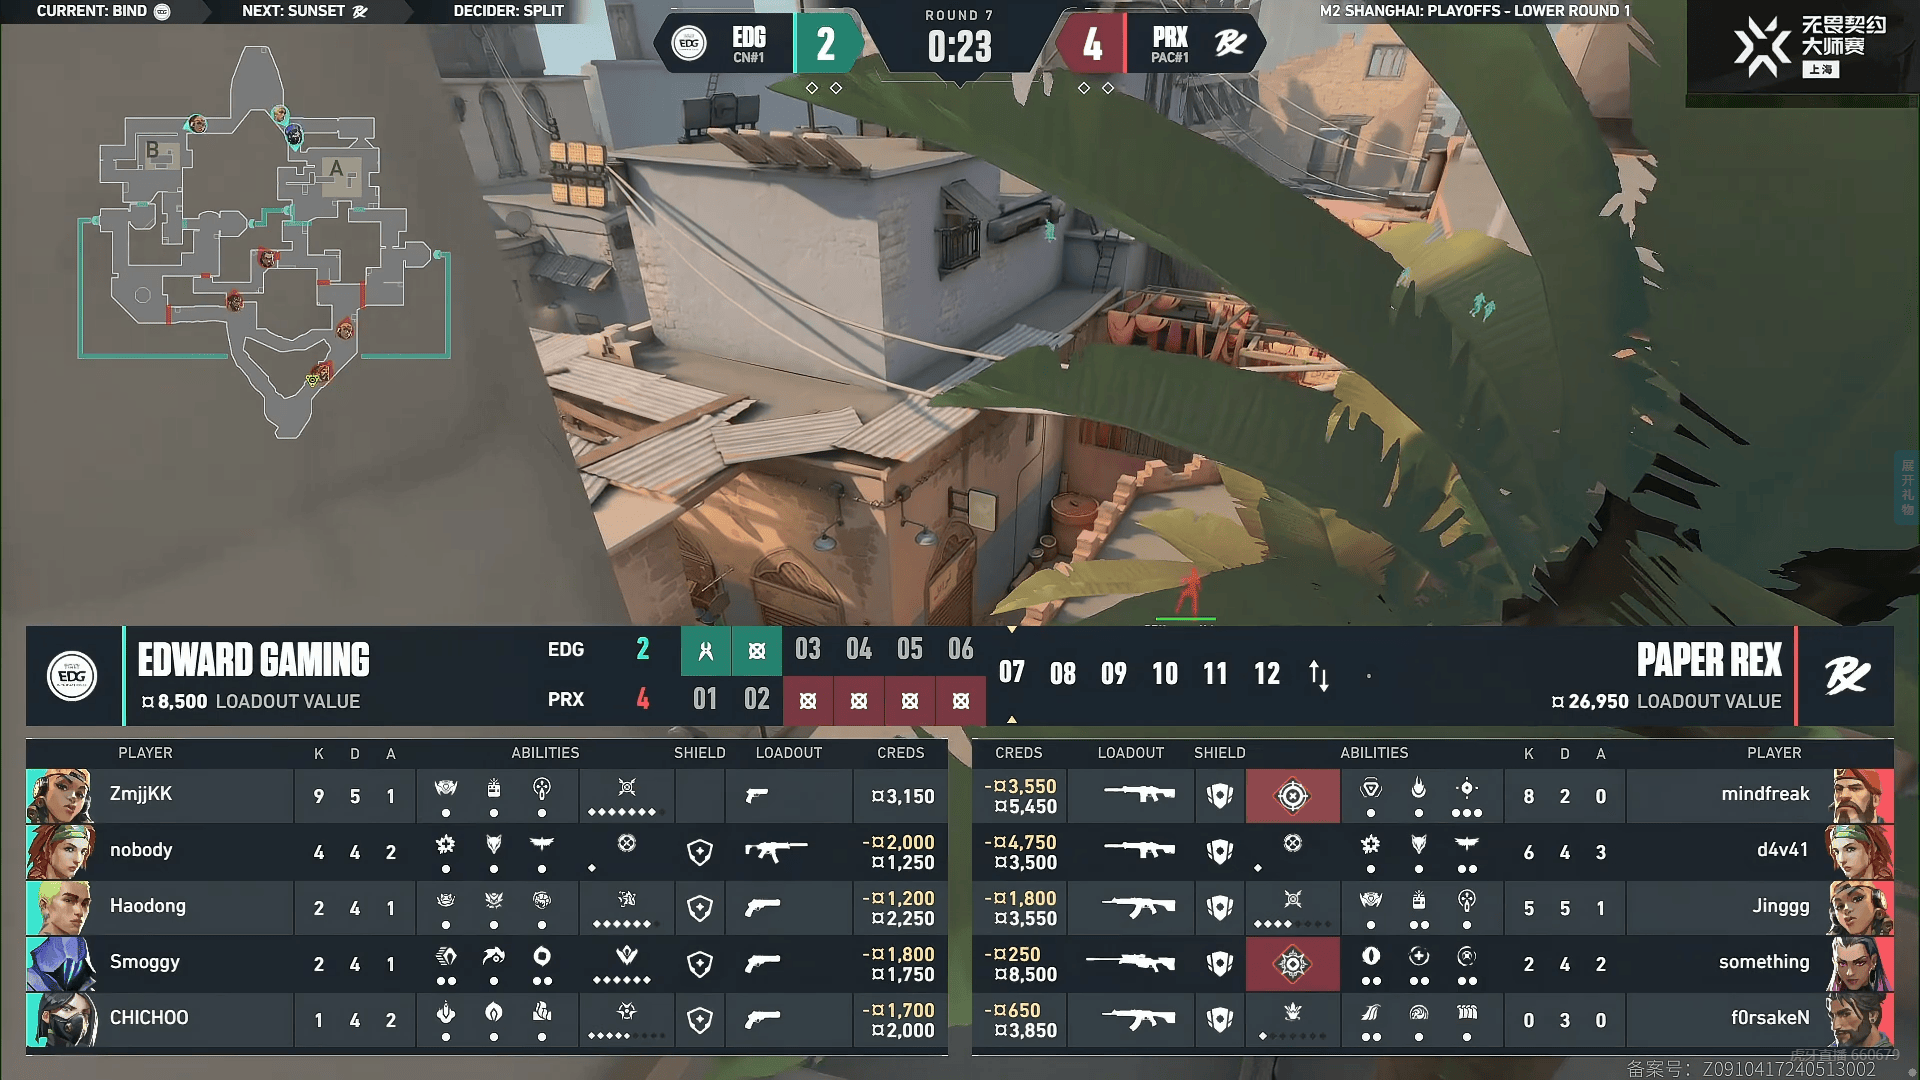Viewport: 1920px width, 1080px height.
Task: Click CHICHOO's shield icon
Action: click(x=700, y=1020)
